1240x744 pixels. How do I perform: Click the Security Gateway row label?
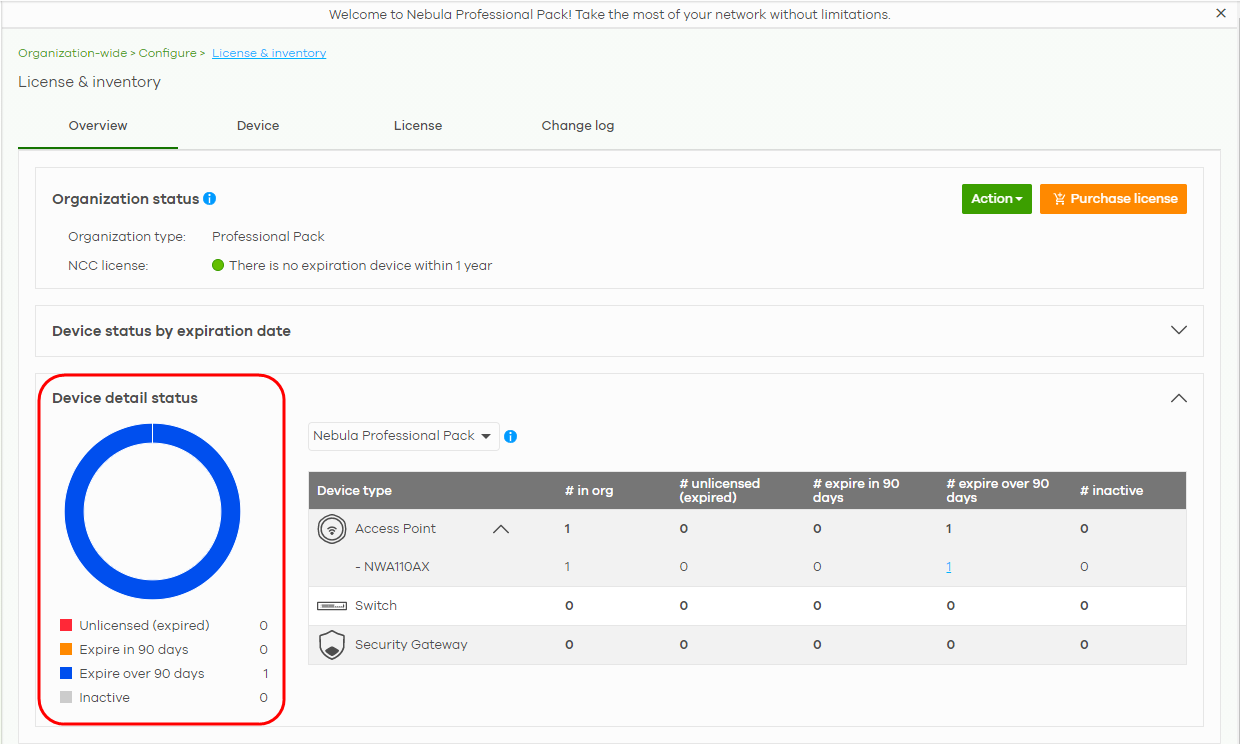411,645
